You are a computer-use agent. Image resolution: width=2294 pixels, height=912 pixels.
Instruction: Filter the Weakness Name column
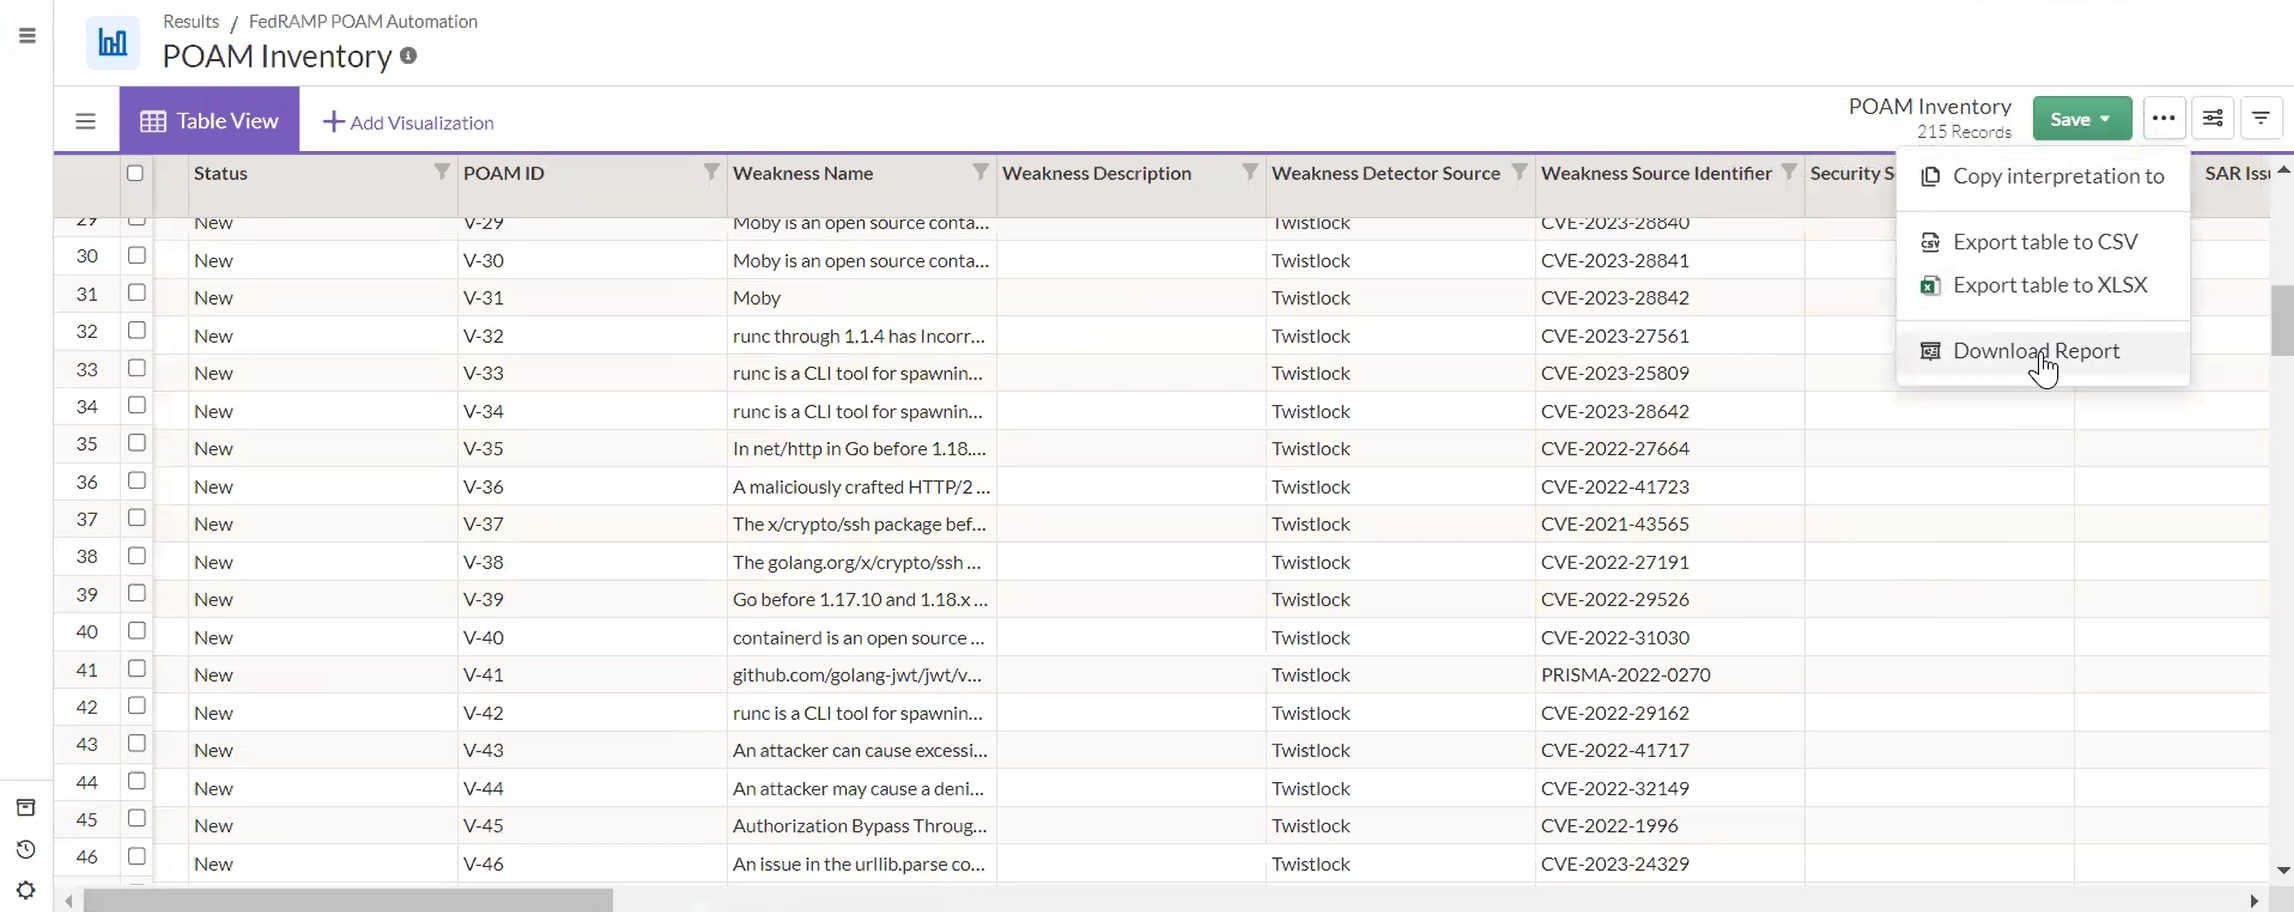tap(980, 172)
